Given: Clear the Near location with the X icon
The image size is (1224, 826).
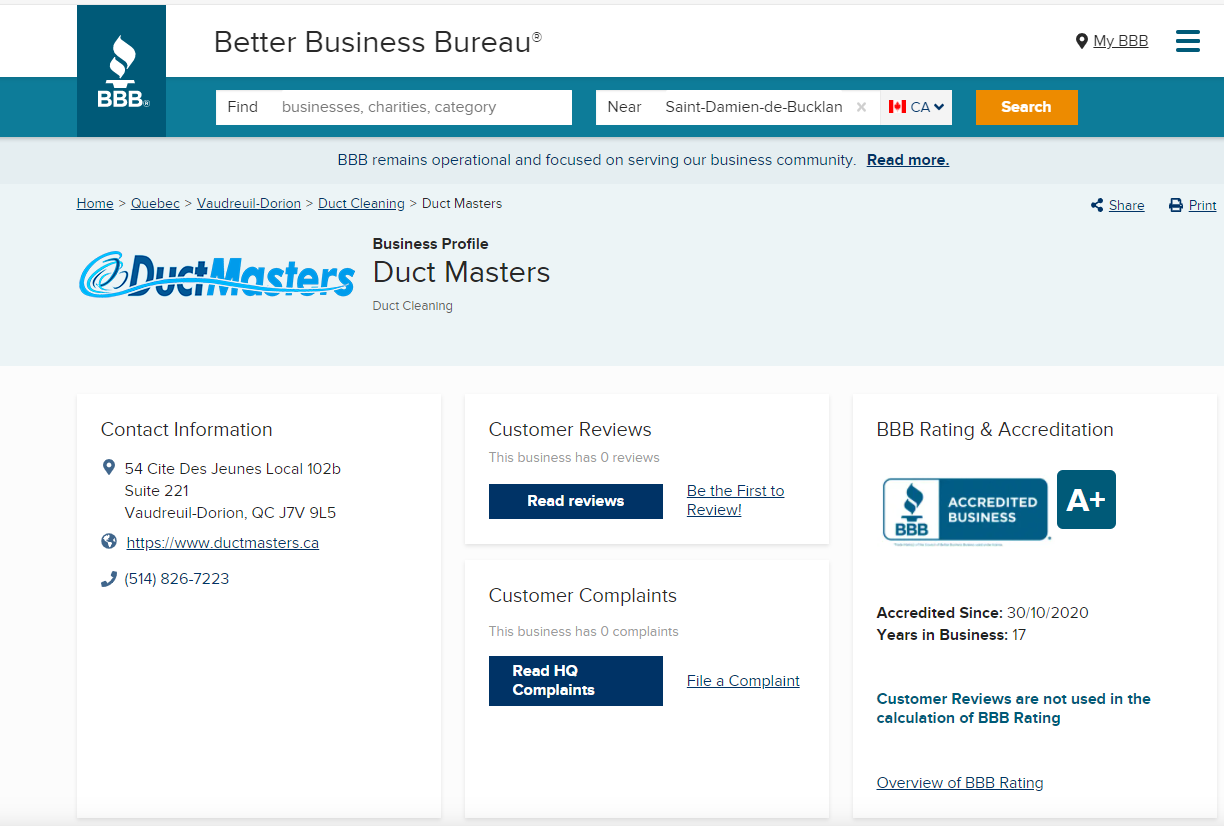Looking at the screenshot, I should click(861, 107).
